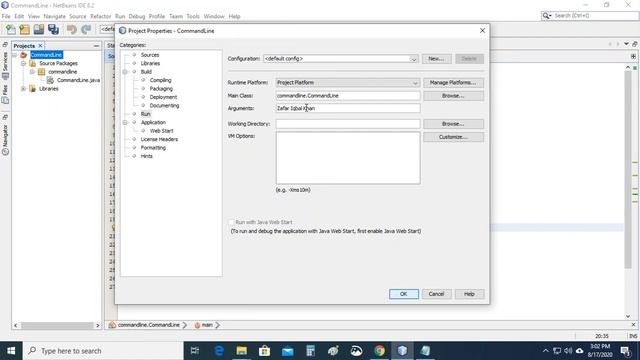Click the New... configuration button
This screenshot has width=640, height=360.
point(436,59)
